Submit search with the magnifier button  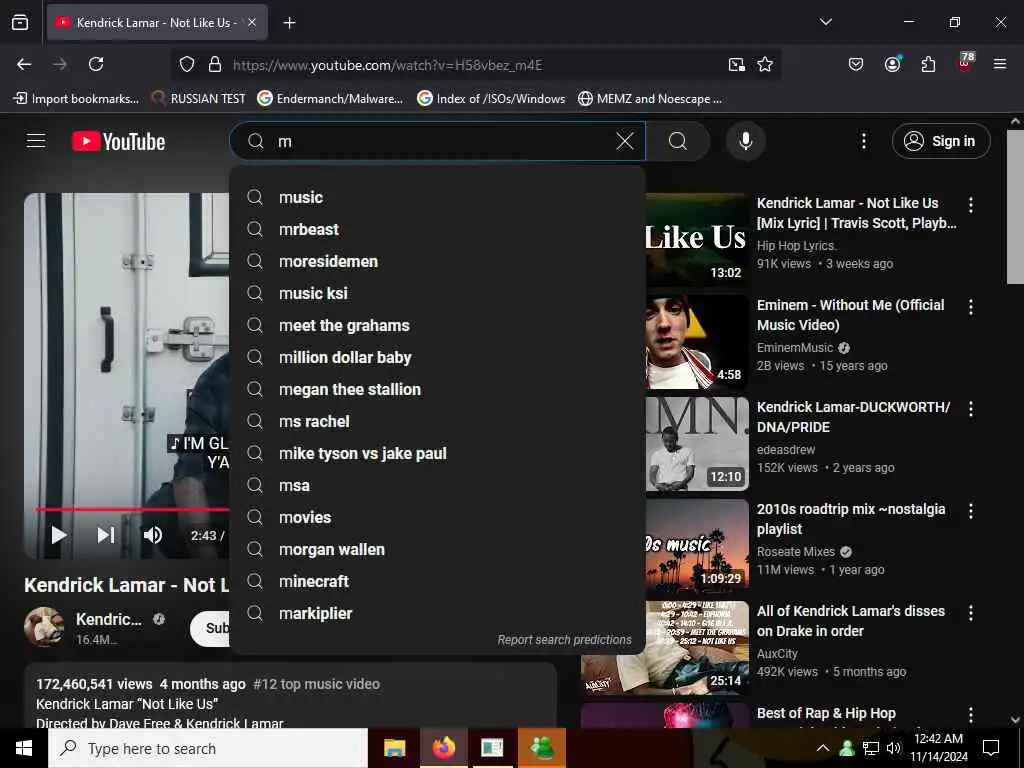(678, 141)
